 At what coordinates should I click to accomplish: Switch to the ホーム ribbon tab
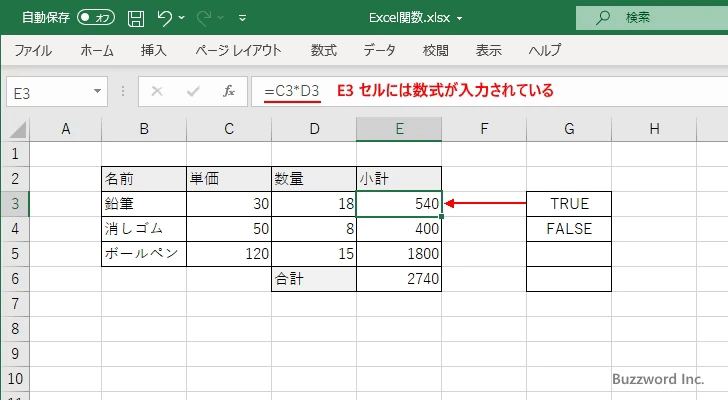tap(97, 50)
